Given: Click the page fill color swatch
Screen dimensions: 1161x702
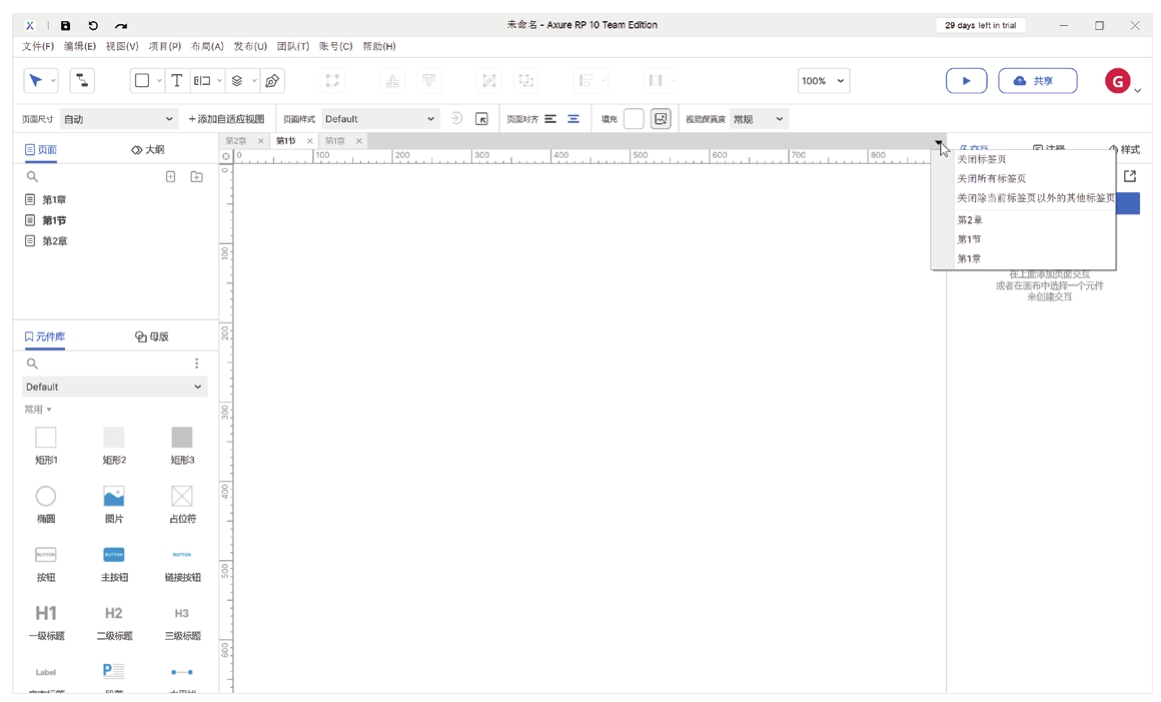Looking at the screenshot, I should pos(633,119).
